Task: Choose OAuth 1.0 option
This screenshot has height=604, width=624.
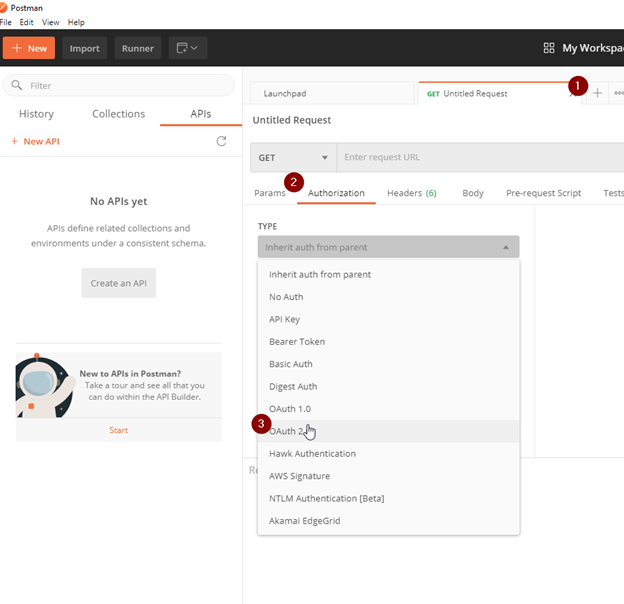Action: click(x=388, y=409)
